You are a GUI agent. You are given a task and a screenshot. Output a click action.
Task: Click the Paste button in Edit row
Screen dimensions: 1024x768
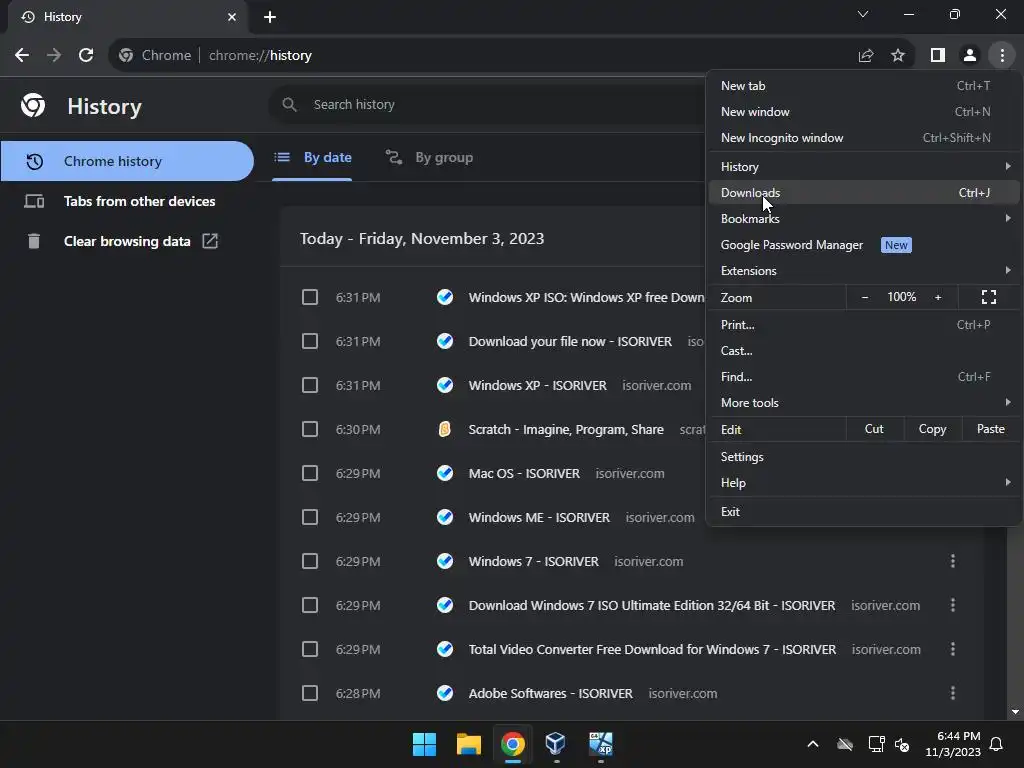pyautogui.click(x=991, y=429)
